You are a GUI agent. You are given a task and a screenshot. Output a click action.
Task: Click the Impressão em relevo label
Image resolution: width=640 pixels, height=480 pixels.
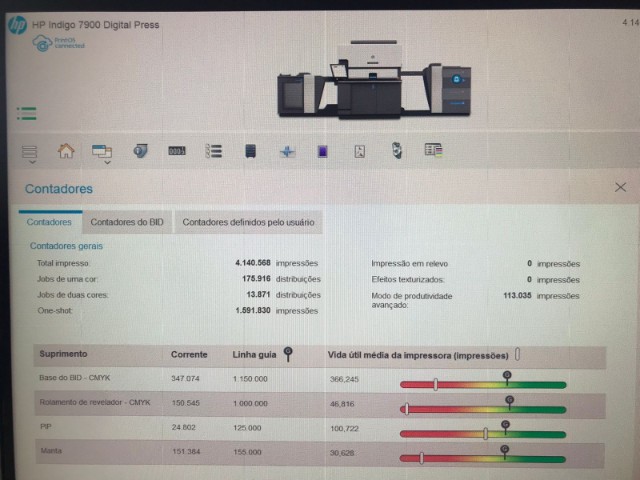(409, 264)
